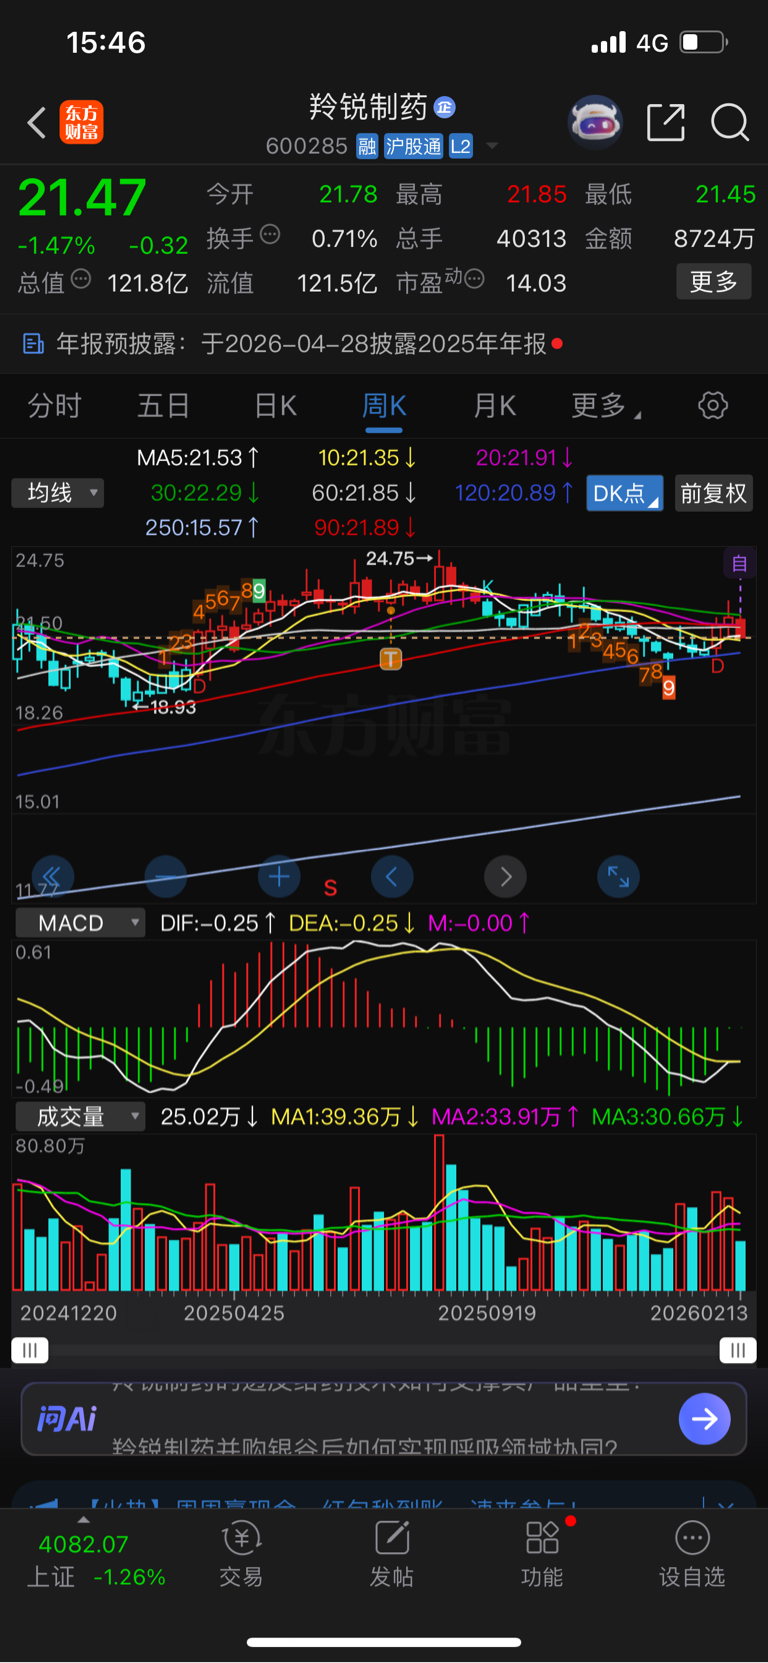Tap the 4G network status indicator
This screenshot has width=768, height=1663.
[x=653, y=43]
